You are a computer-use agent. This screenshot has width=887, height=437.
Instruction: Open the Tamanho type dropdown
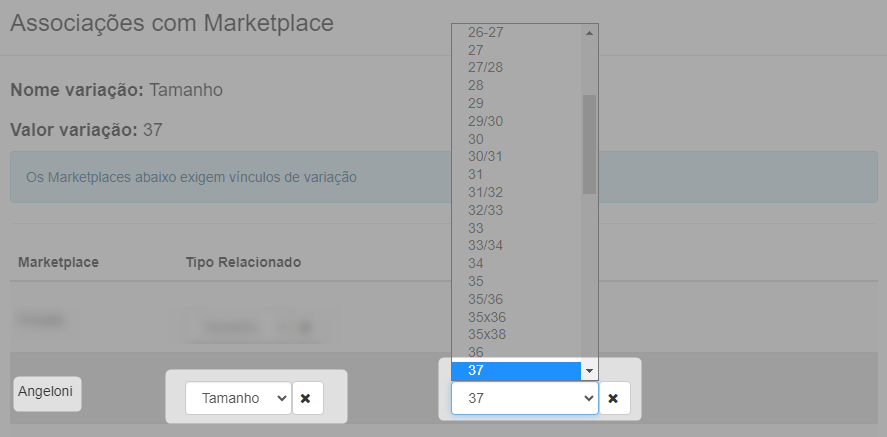click(238, 398)
